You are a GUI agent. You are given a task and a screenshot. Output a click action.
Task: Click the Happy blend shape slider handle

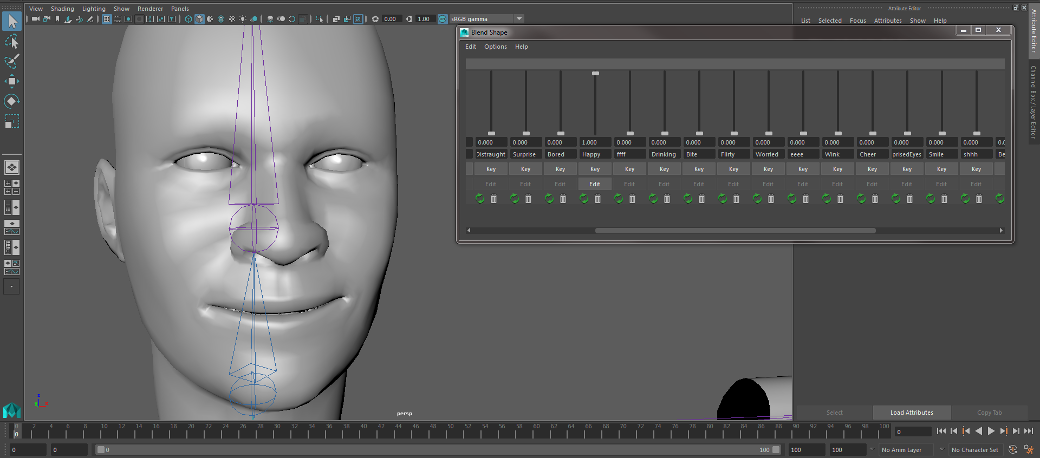tap(595, 73)
